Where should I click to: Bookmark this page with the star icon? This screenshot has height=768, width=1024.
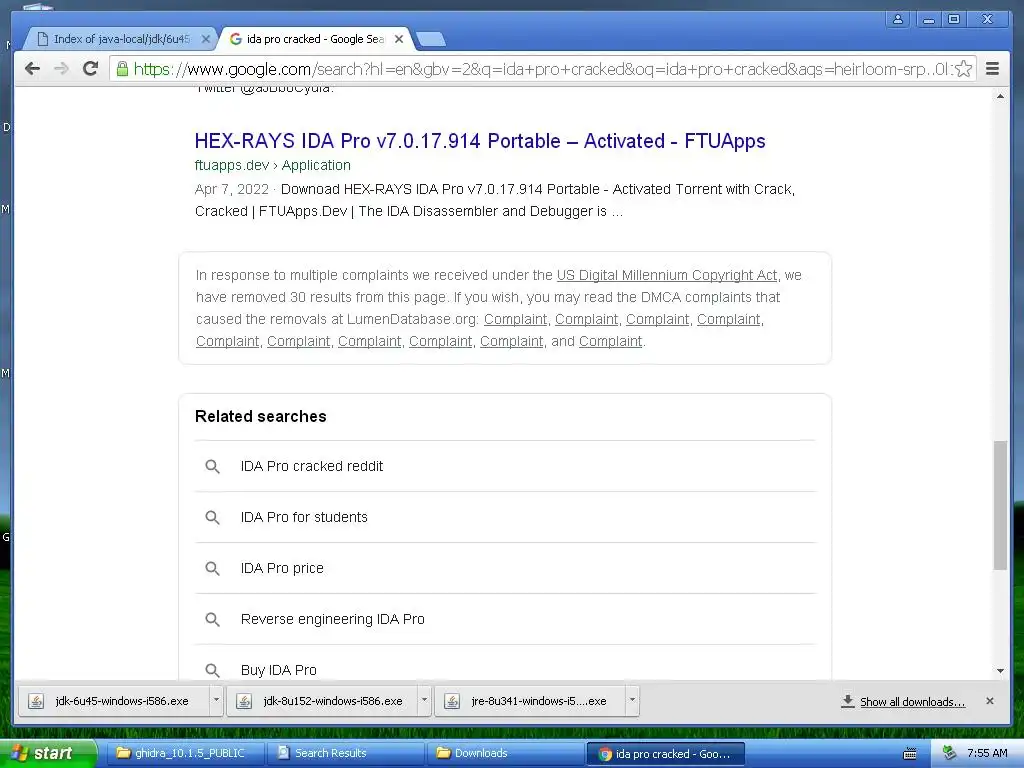pyautogui.click(x=964, y=69)
